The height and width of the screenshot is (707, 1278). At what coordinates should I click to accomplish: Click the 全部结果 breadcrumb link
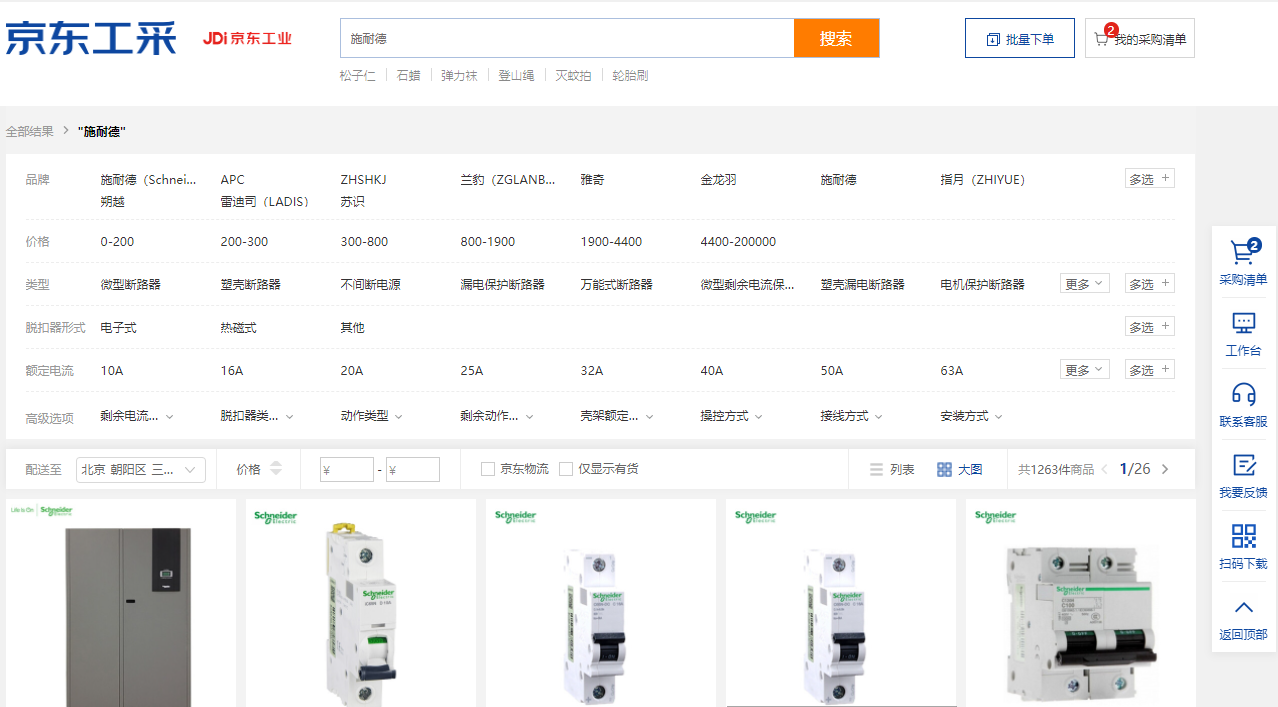click(30, 131)
